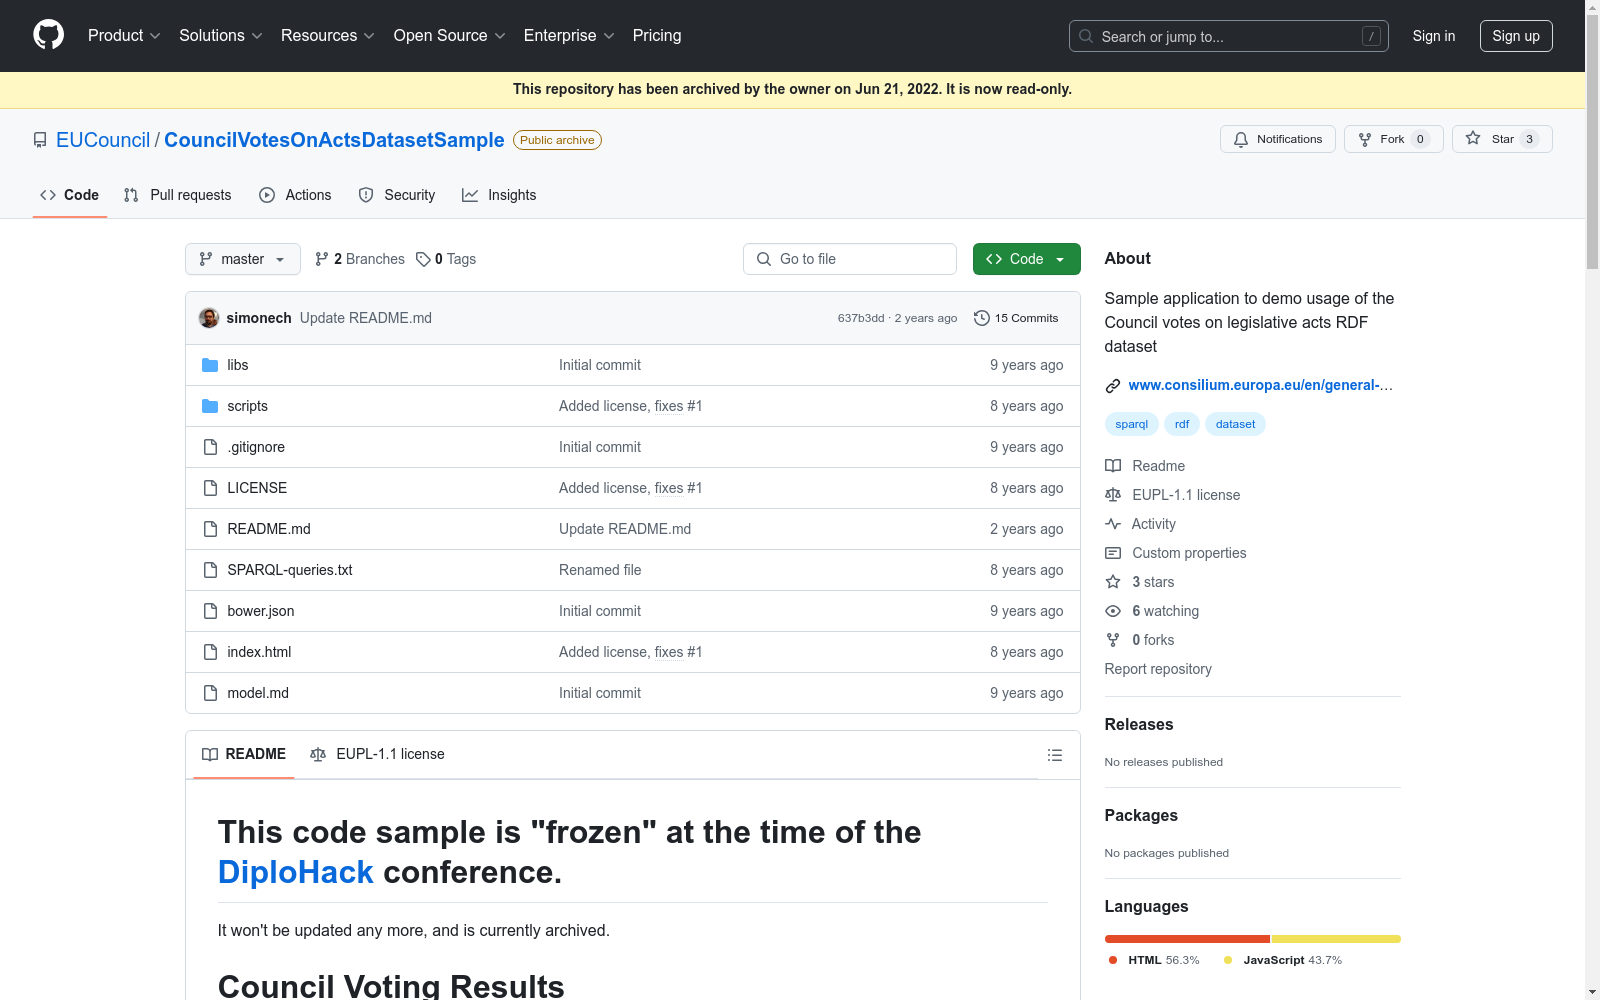Open simonech's avatar image
This screenshot has height=1000, width=1600.
209,318
